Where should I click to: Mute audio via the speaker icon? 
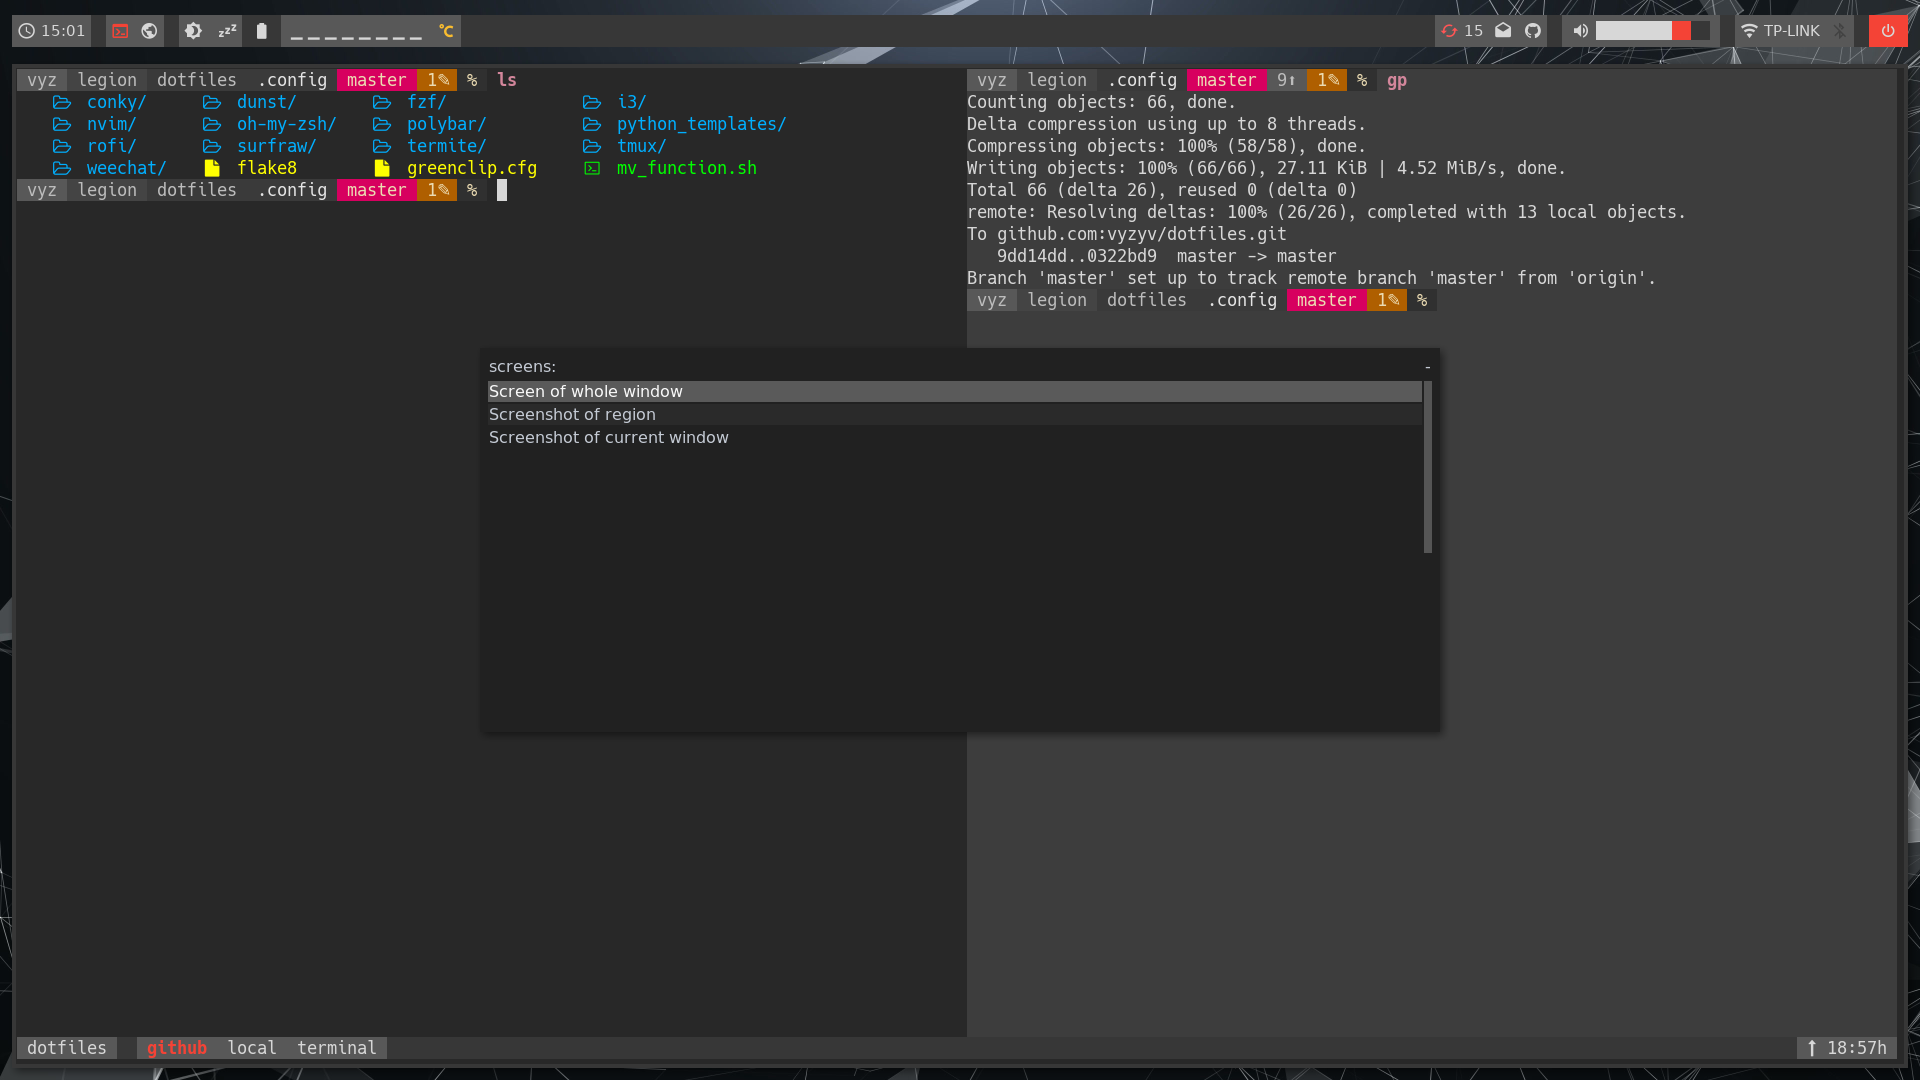[1580, 31]
